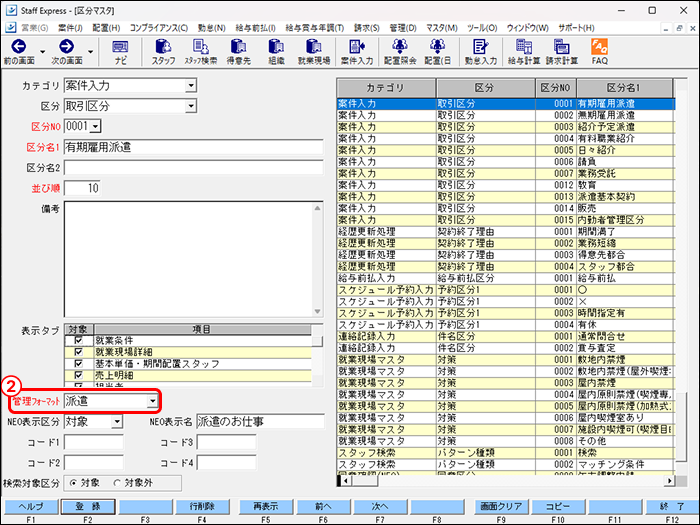
Task: Select the row 無期雇用派遣
Action: pos(506,115)
